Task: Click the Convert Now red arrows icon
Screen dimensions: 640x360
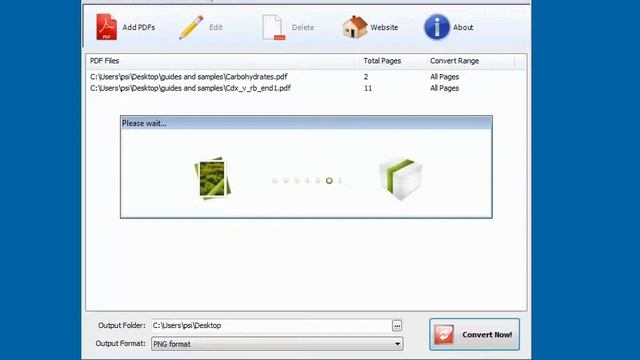Action: [444, 334]
